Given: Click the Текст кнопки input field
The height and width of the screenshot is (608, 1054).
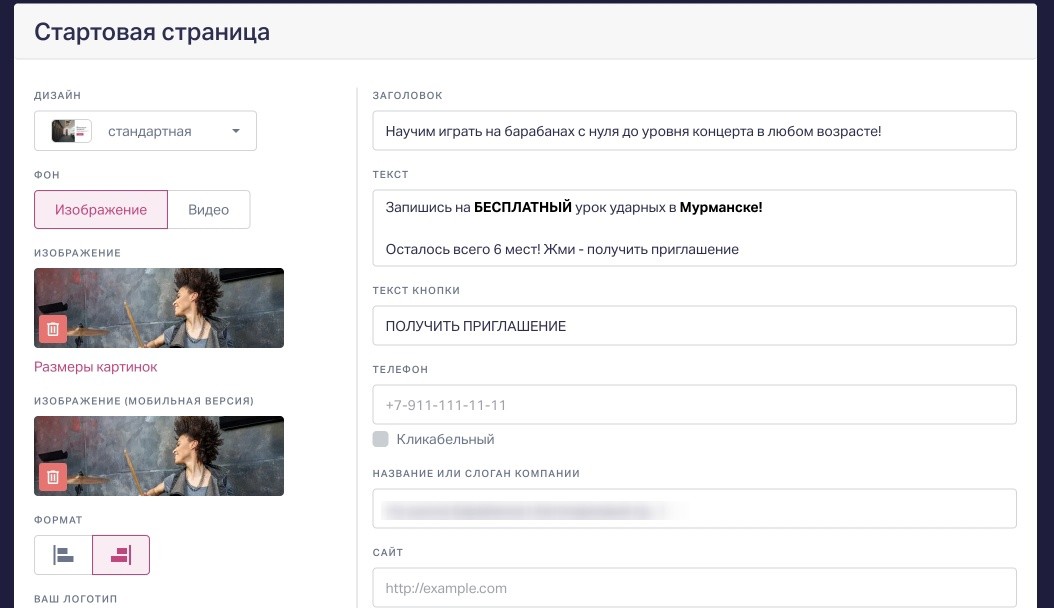Looking at the screenshot, I should (694, 326).
